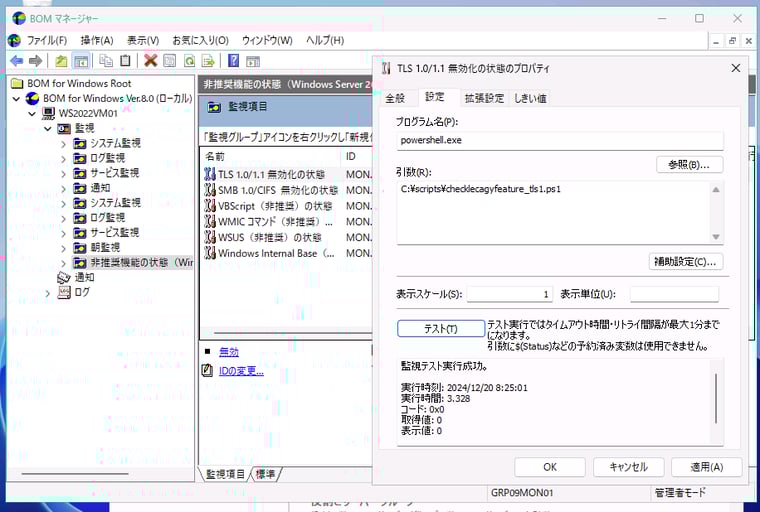Click the 表示単位 input field
760x512 pixels.
tap(674, 294)
